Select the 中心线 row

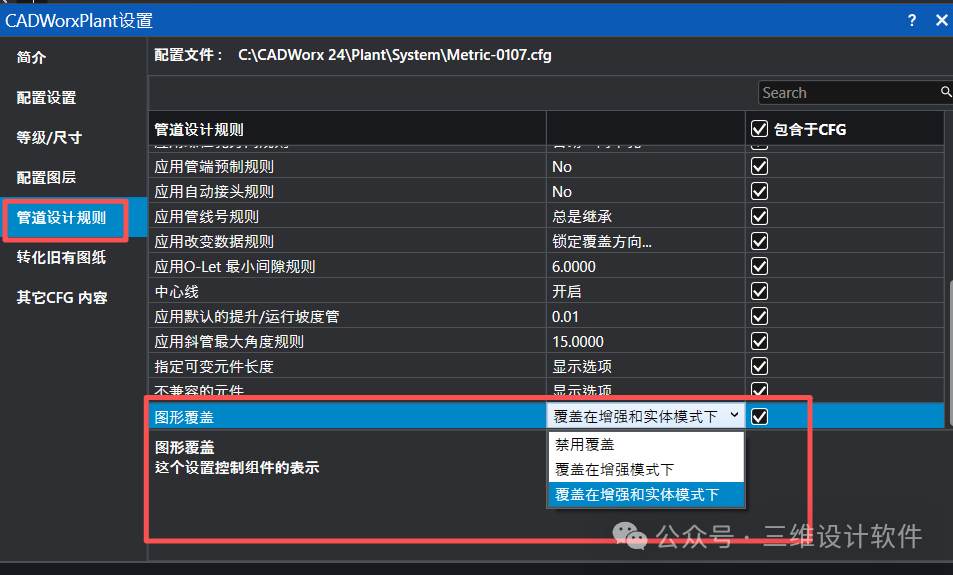[348, 291]
